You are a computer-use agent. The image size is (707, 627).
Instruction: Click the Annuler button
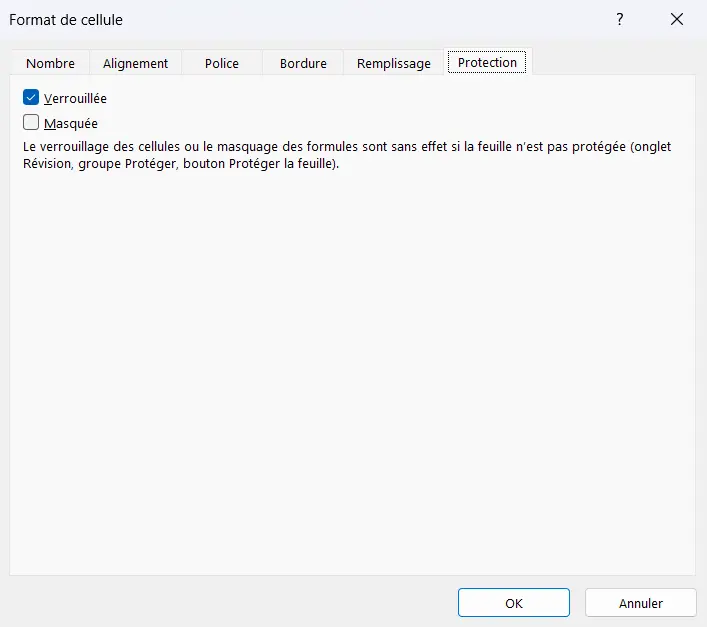pos(641,603)
